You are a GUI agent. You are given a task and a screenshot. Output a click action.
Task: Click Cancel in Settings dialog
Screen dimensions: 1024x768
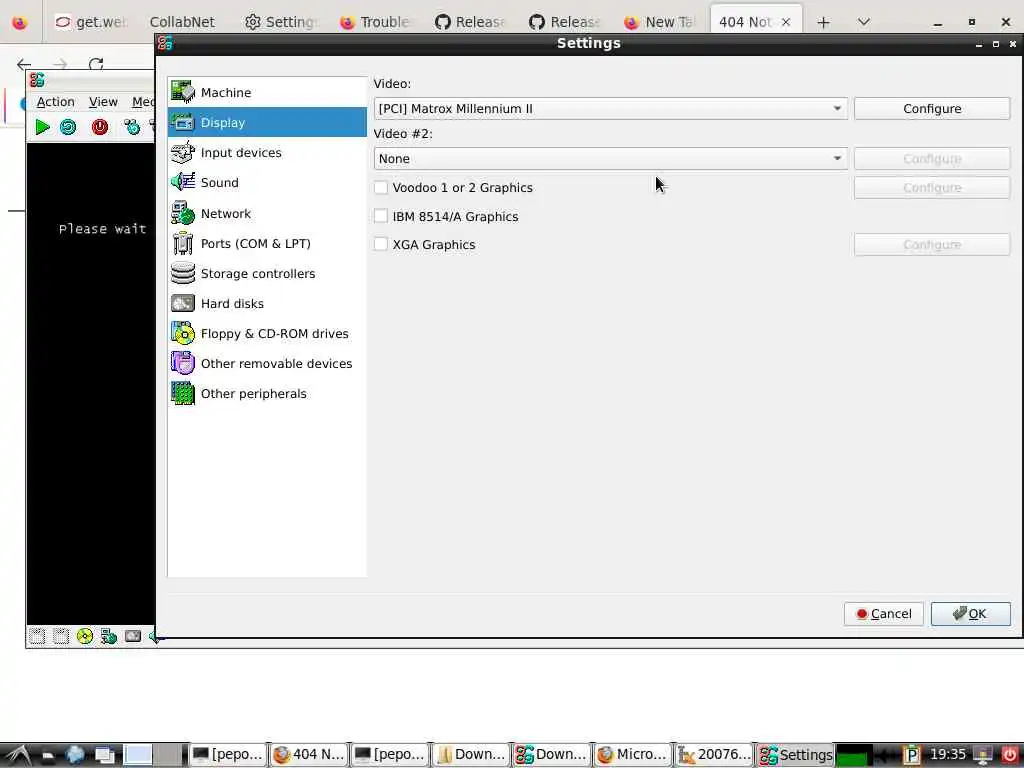pyautogui.click(x=884, y=614)
